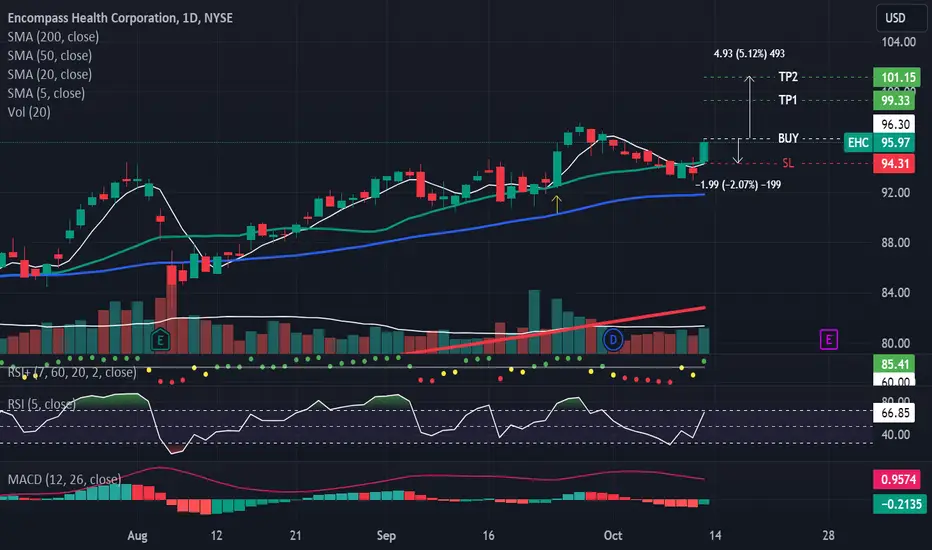Viewport: 932px width, 550px height.
Task: Click the TP1 take-profit label
Action: click(788, 100)
